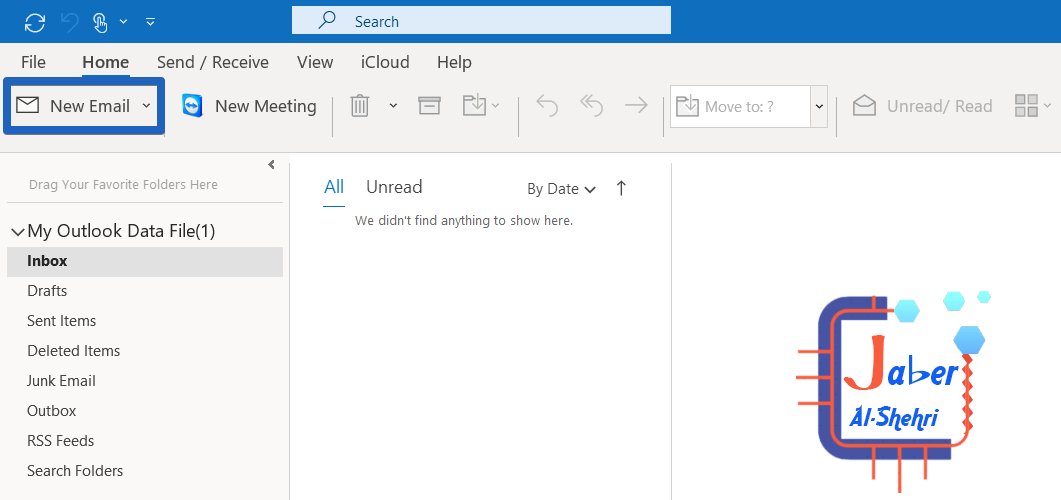Click the Move to folder icon
This screenshot has height=500, width=1061.
pyautogui.click(x=474, y=106)
